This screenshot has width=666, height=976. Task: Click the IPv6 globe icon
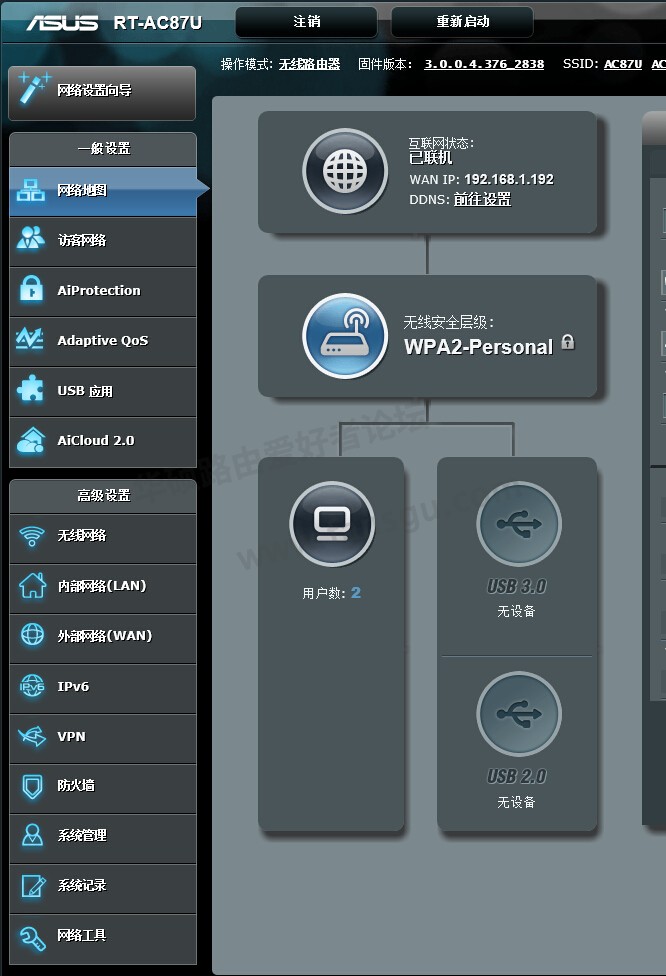pos(32,686)
